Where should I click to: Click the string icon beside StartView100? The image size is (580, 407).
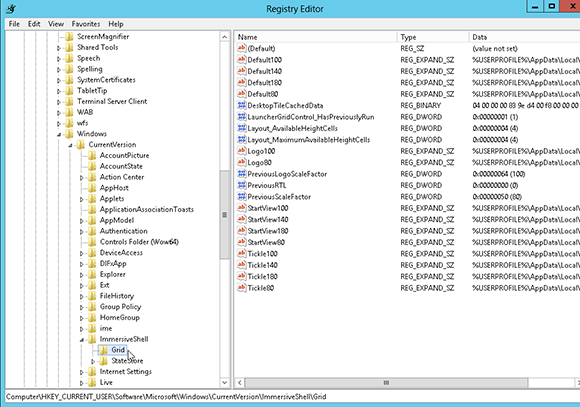[242, 208]
